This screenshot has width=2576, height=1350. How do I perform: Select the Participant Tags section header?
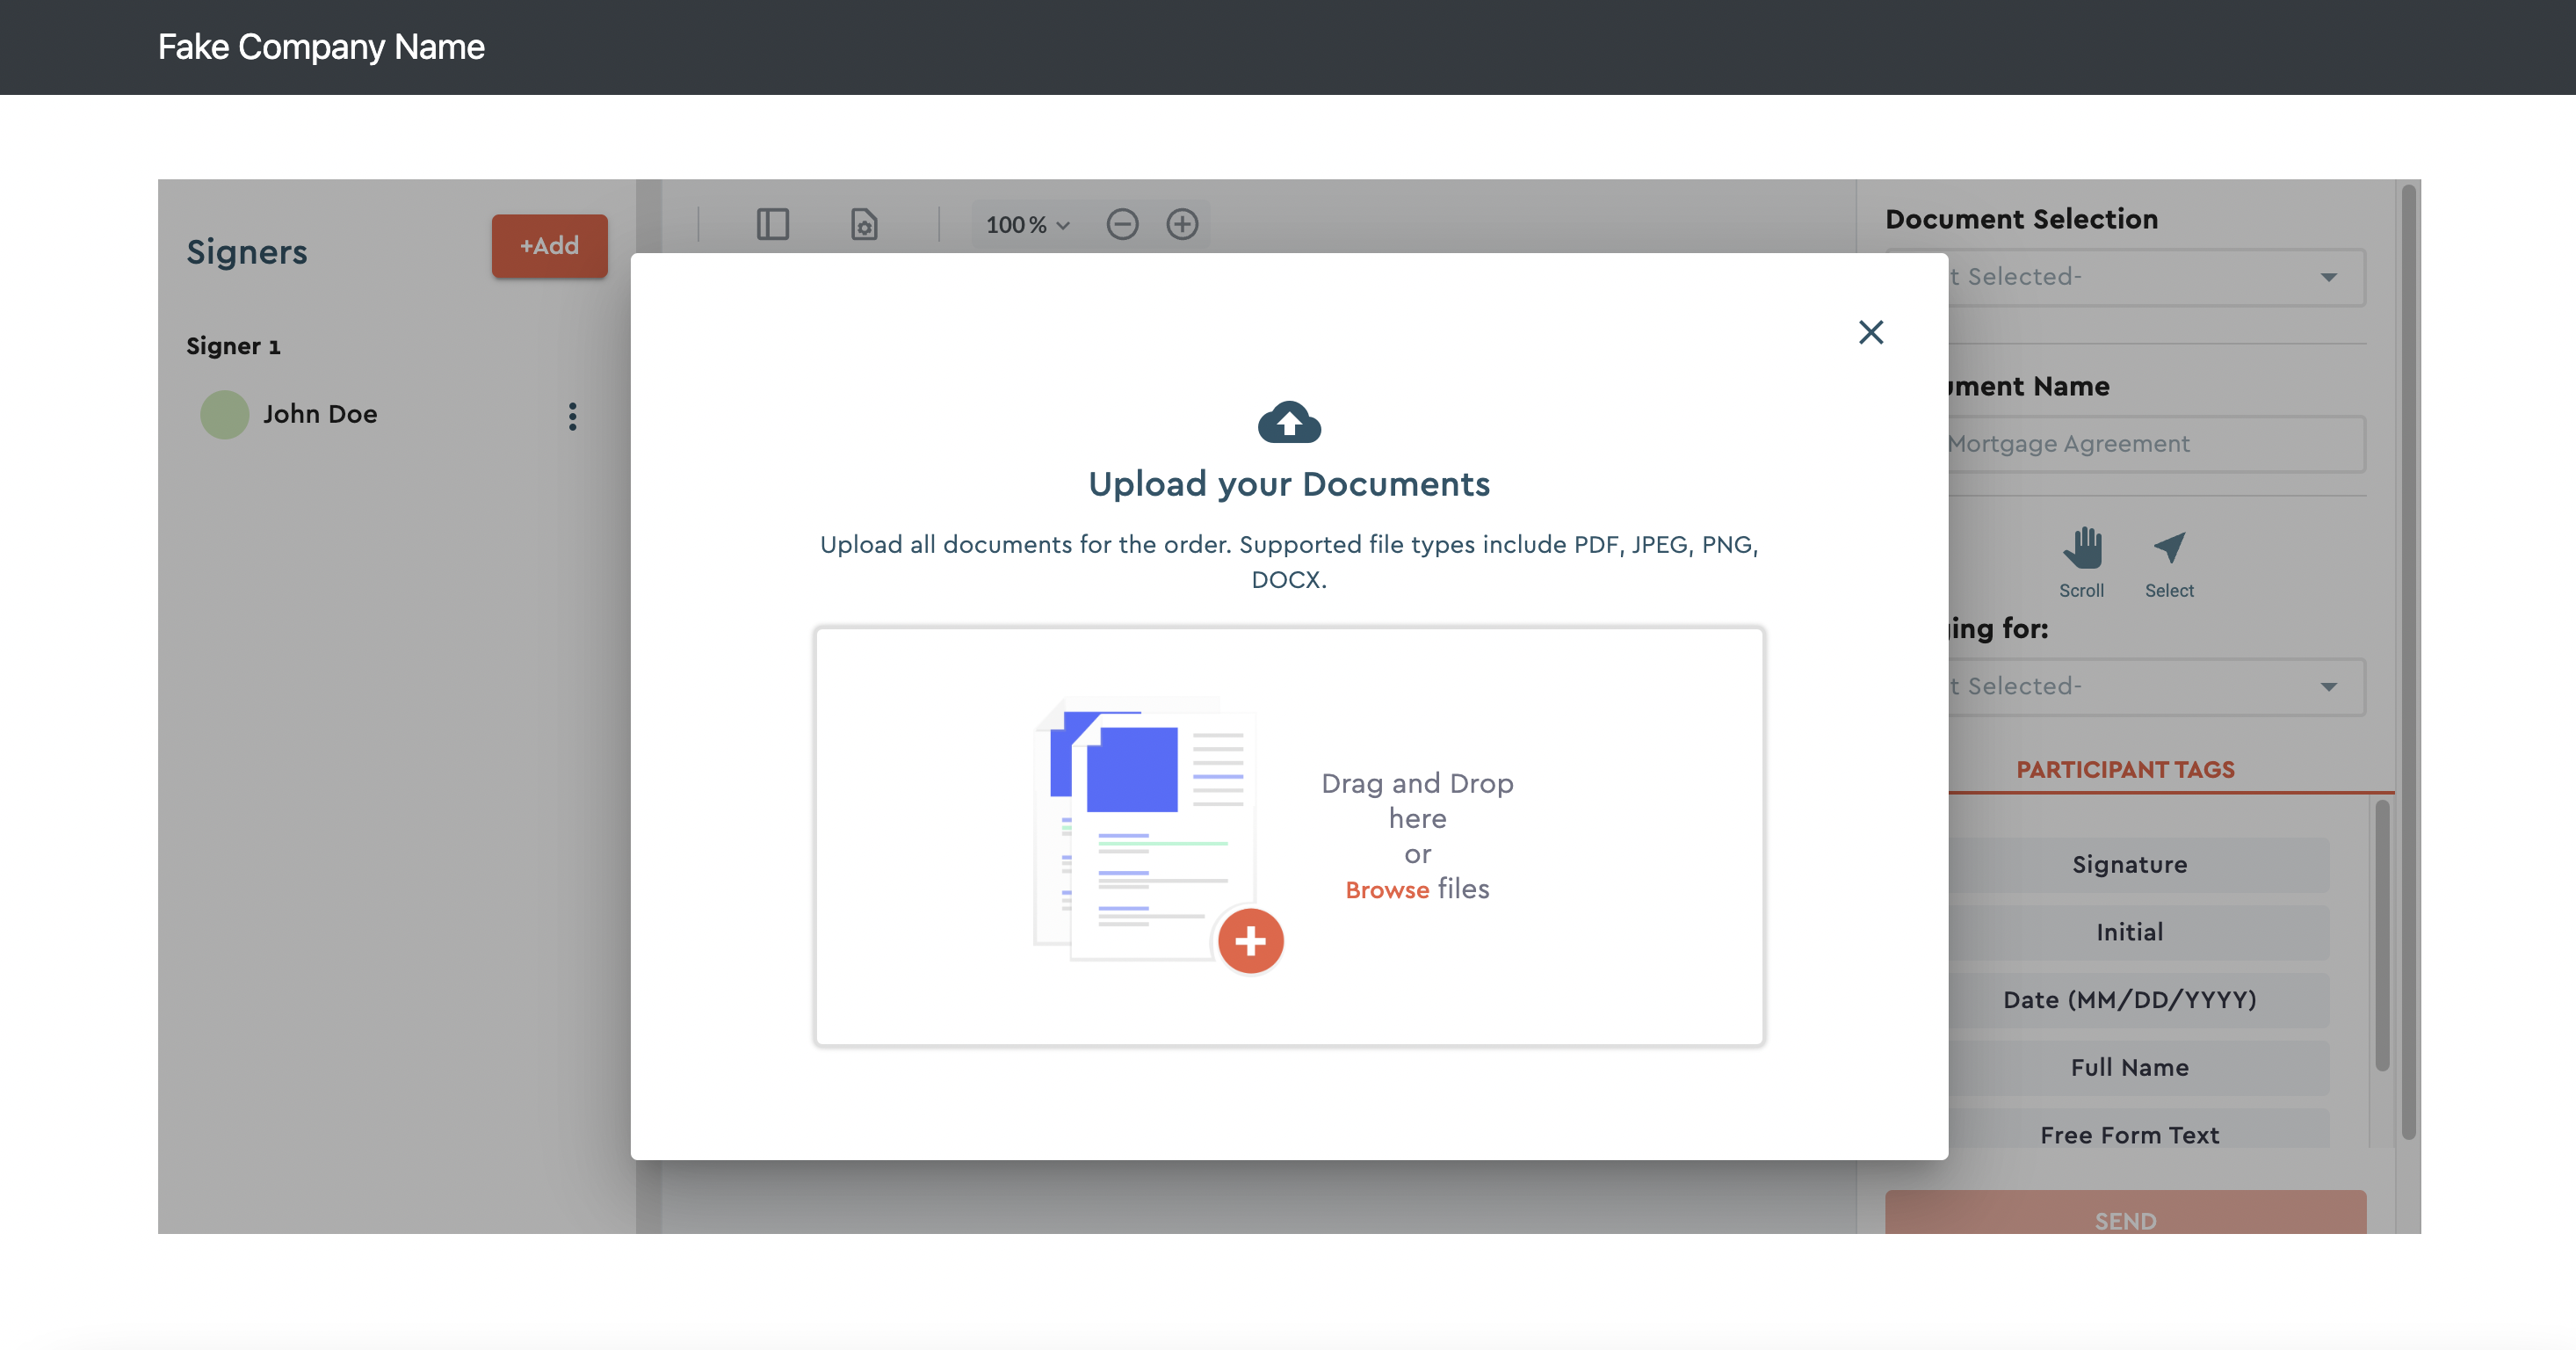click(x=2126, y=769)
